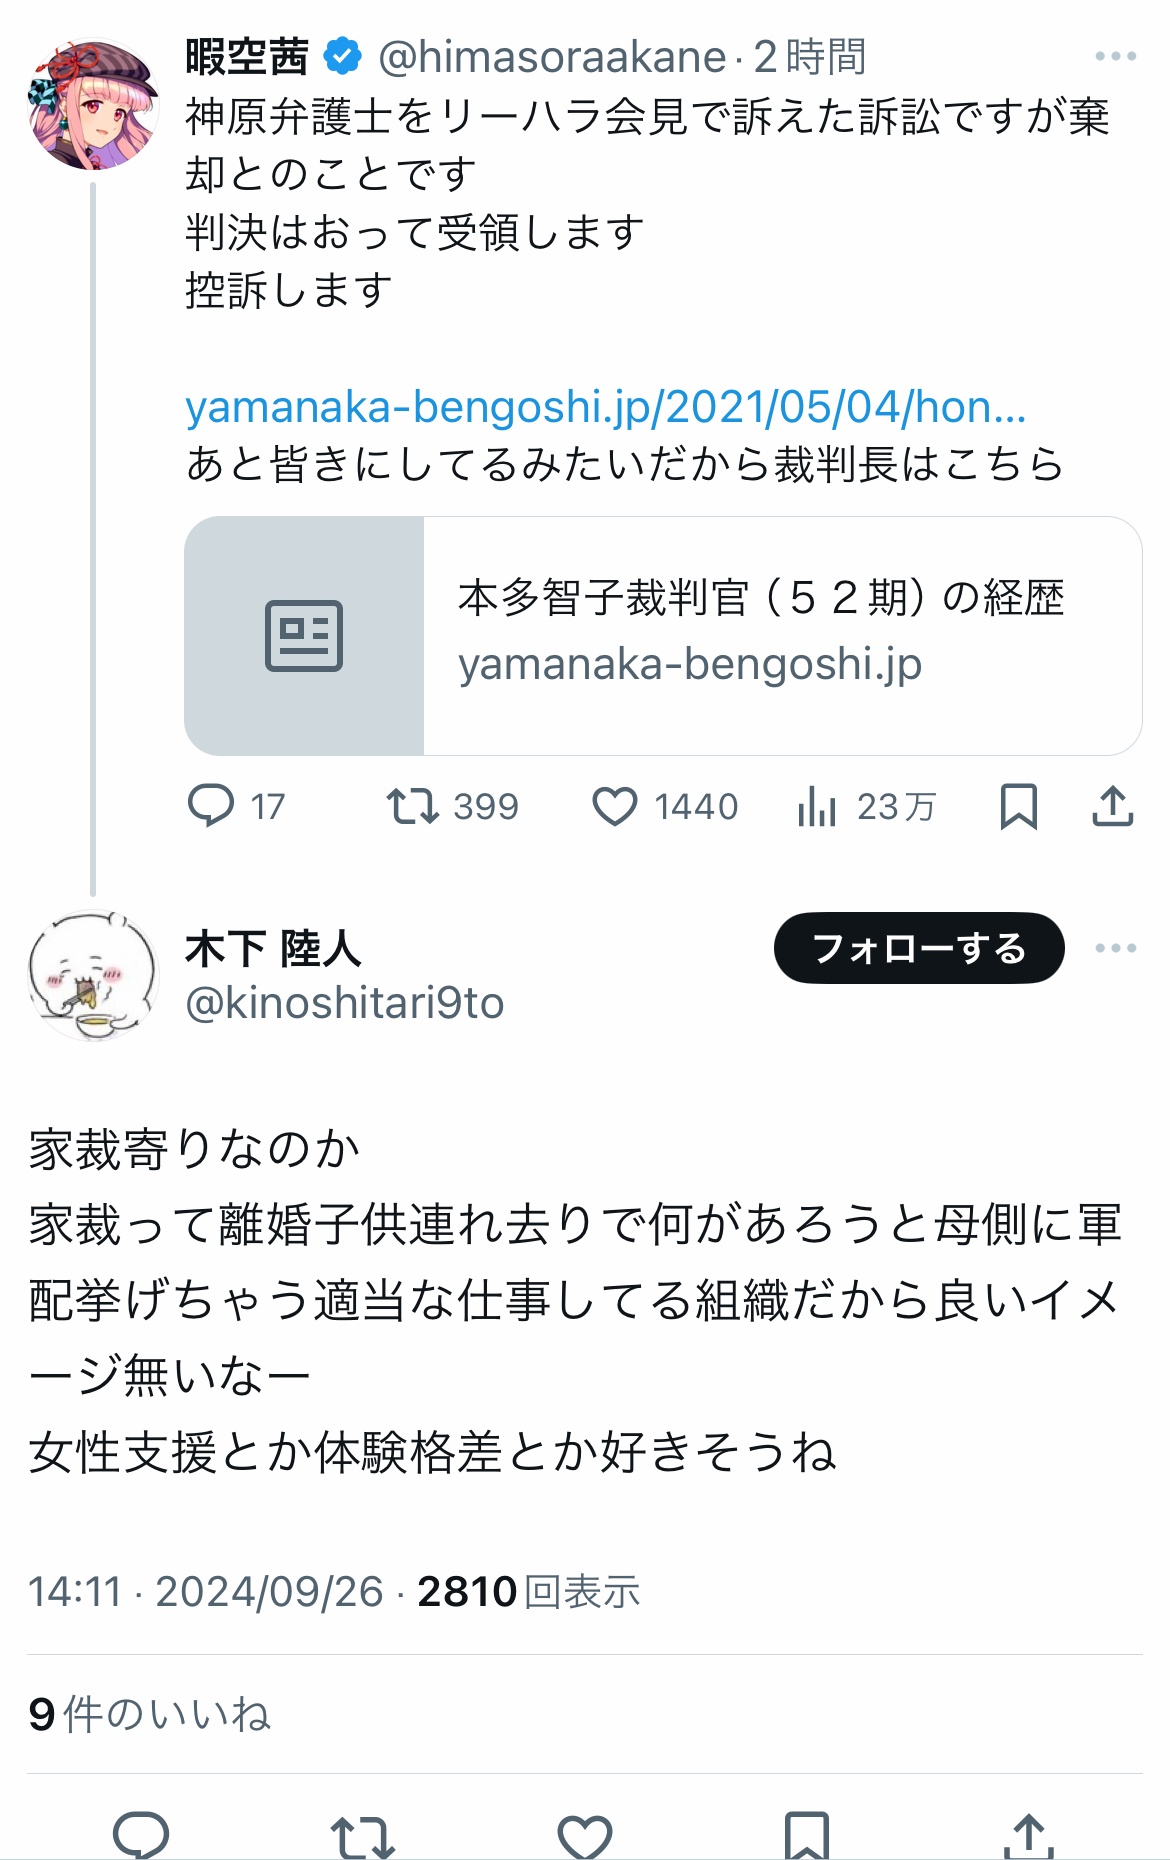Bookmark 暇空茜's tweet
The image size is (1170, 1860).
1018,806
